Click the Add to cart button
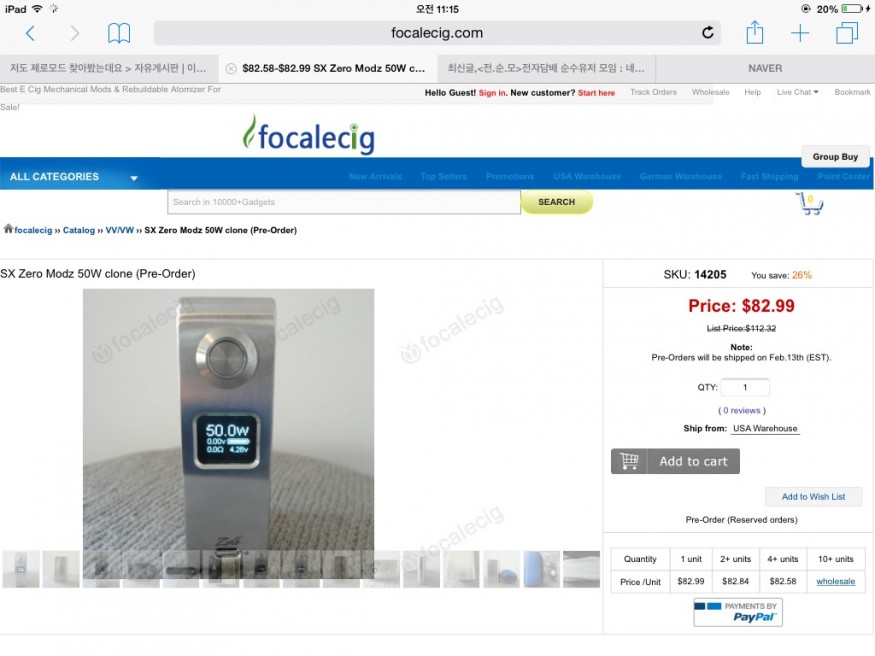 click(675, 461)
